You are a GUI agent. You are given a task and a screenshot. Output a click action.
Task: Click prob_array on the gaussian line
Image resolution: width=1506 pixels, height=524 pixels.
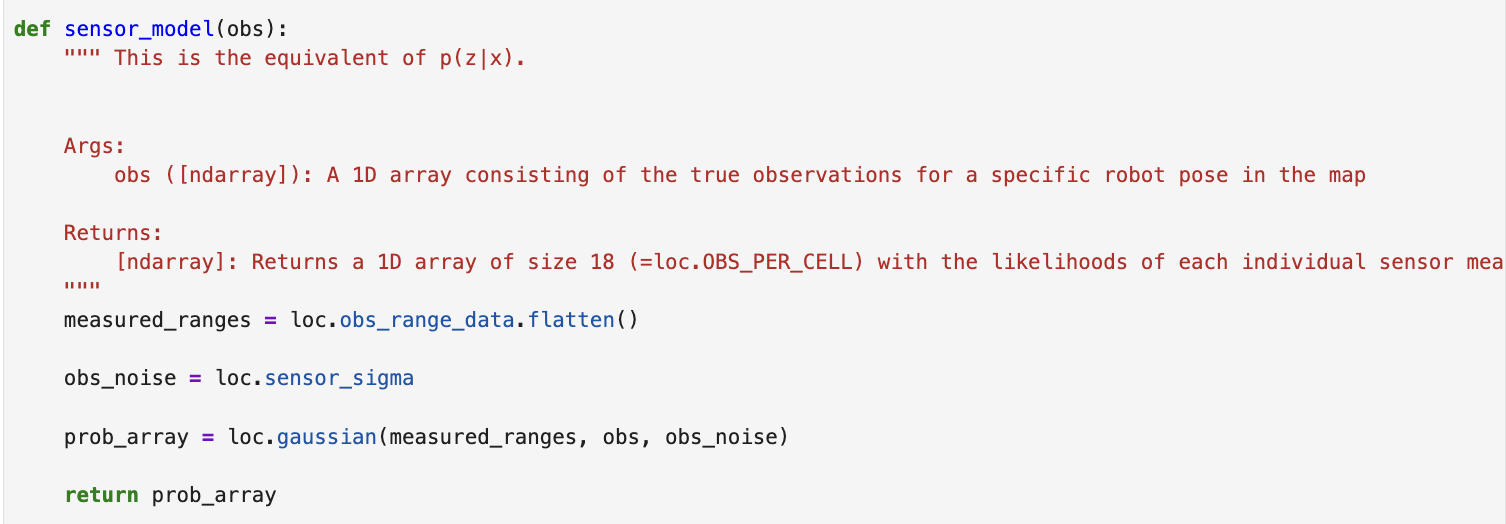[x=126, y=437]
